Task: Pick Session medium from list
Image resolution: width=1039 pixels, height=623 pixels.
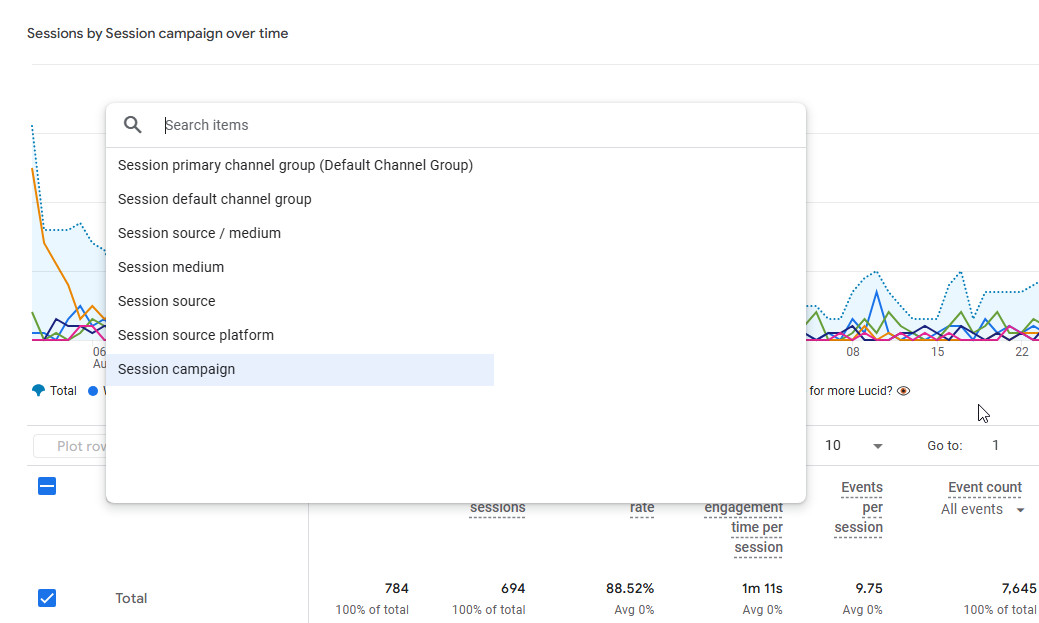Action: pos(171,267)
